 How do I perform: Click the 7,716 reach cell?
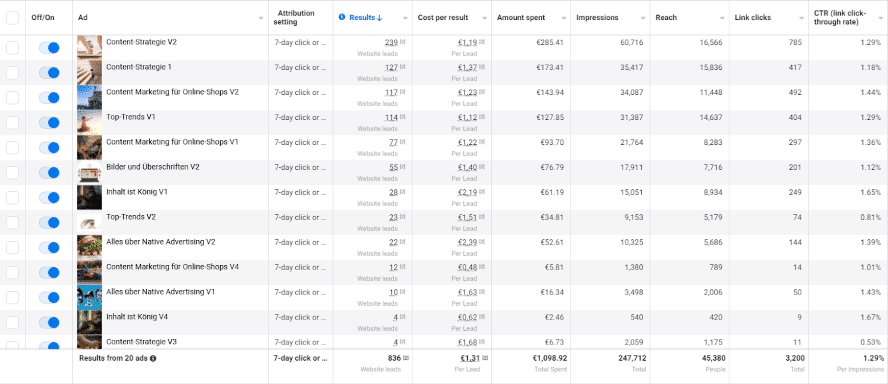[713, 167]
